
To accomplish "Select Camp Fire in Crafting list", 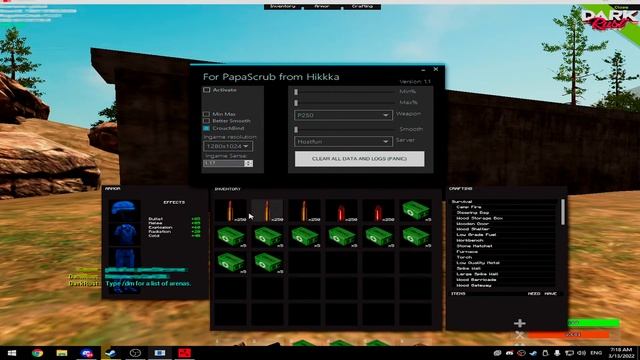I will [x=469, y=207].
